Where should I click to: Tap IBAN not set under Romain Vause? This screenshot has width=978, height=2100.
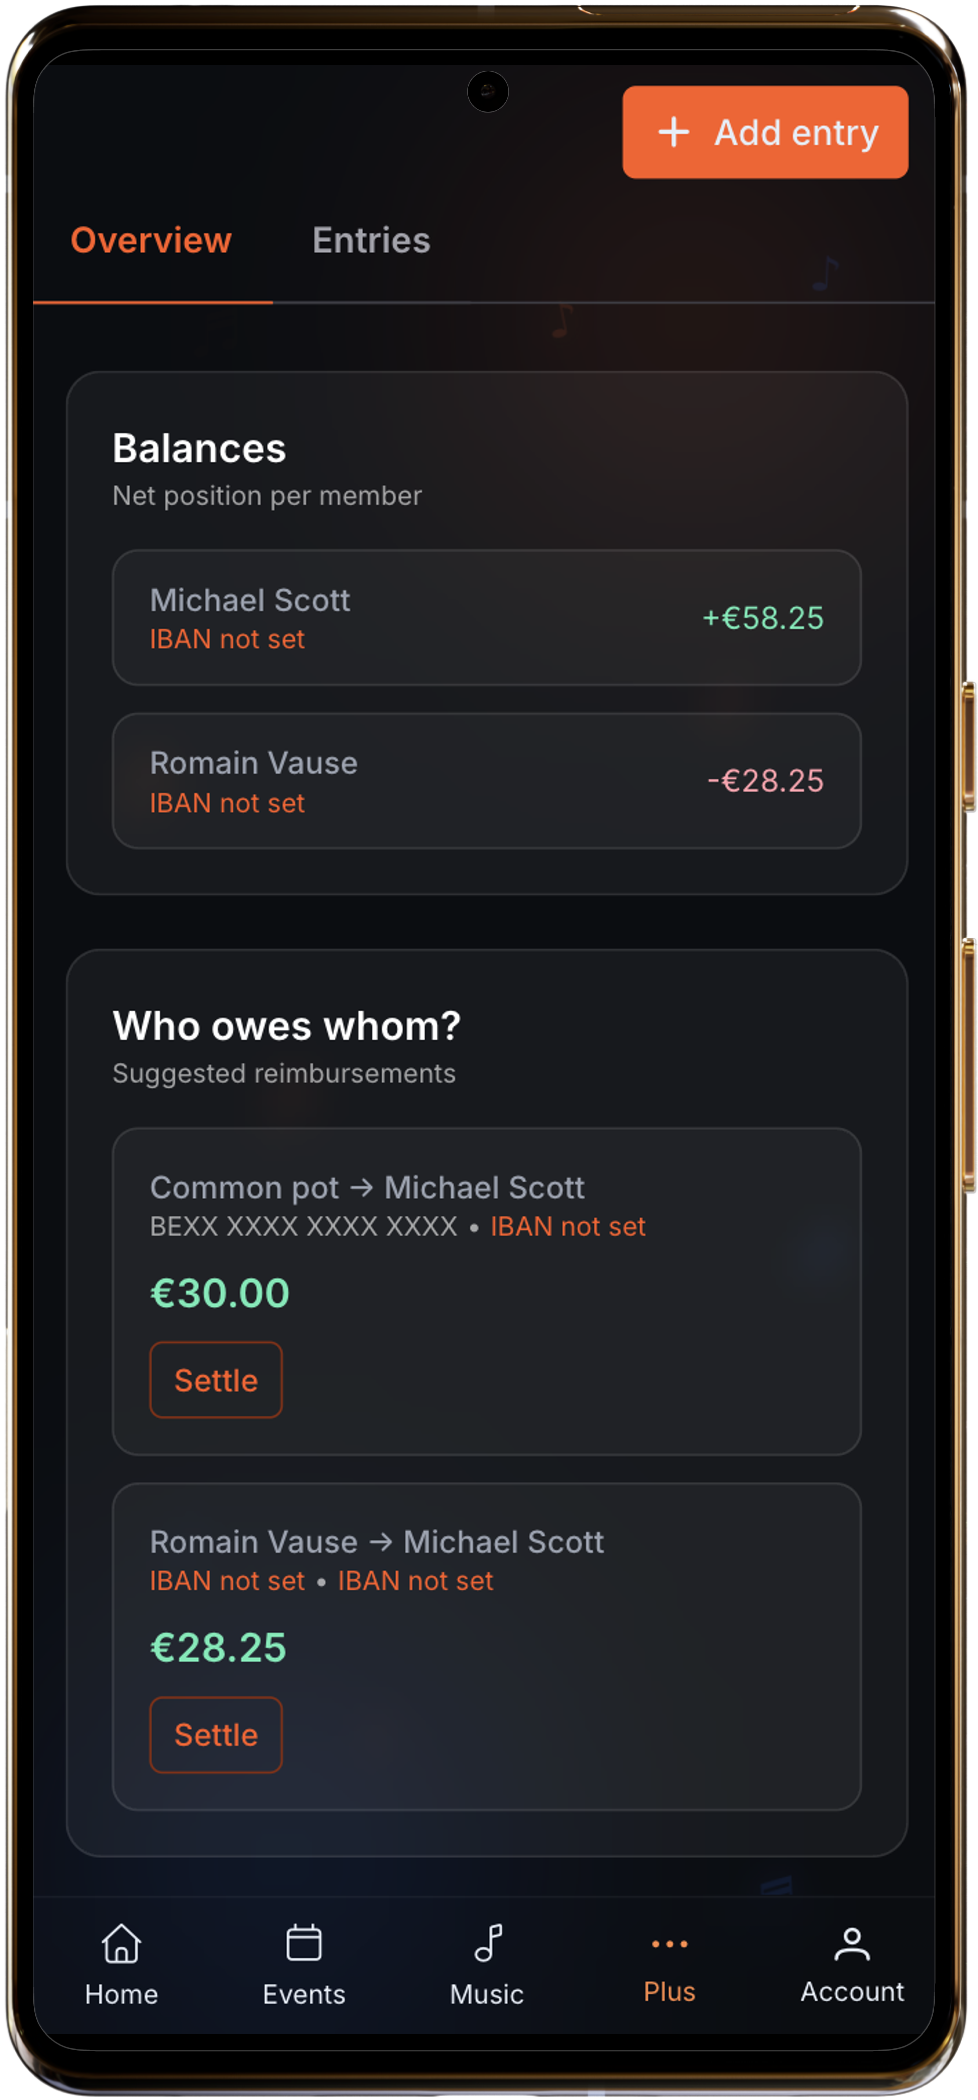[x=227, y=802]
